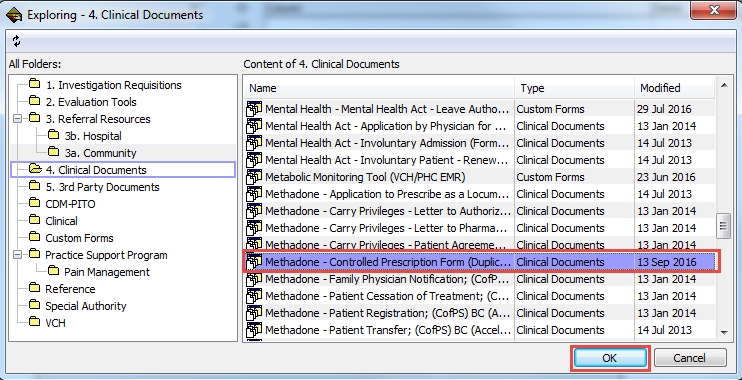Select the 5. 3rd Party Documents folder
The height and width of the screenshot is (380, 742).
[103, 187]
